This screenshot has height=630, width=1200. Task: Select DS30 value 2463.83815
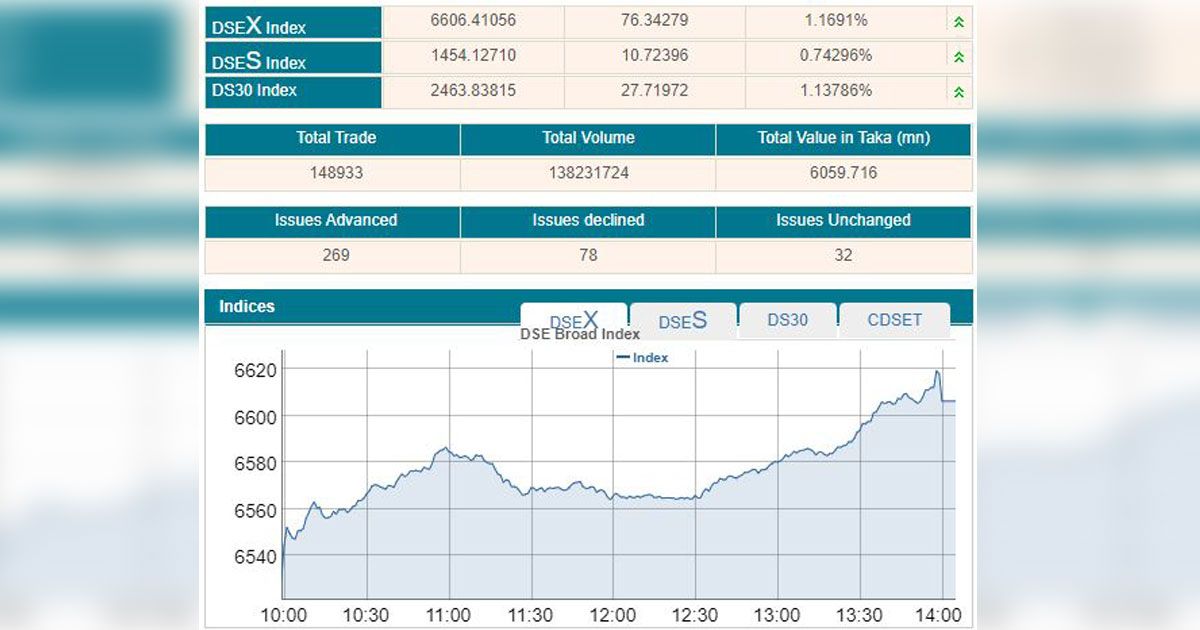pos(473,90)
